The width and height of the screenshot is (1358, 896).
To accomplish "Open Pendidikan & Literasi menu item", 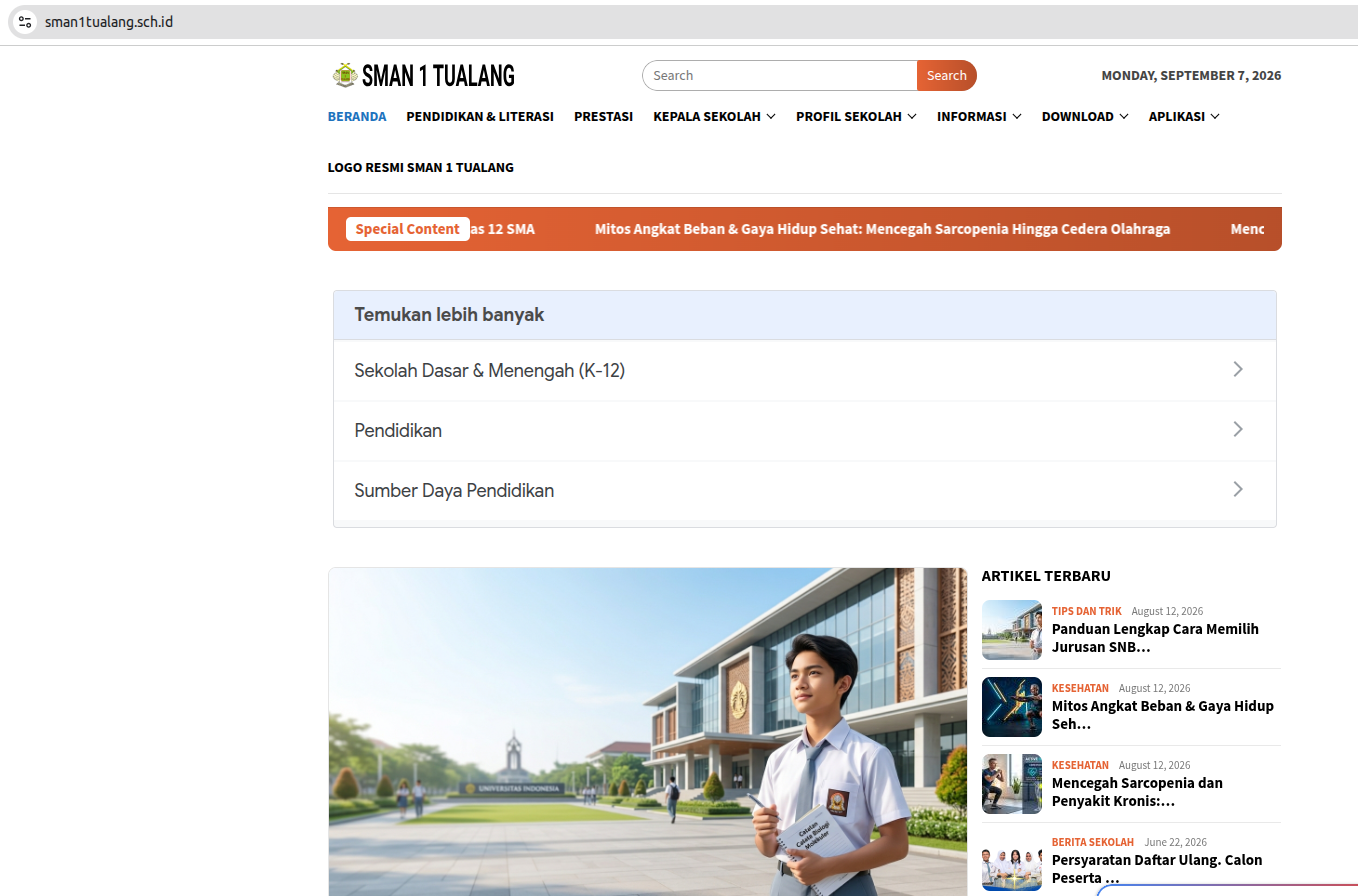I will tap(480, 116).
